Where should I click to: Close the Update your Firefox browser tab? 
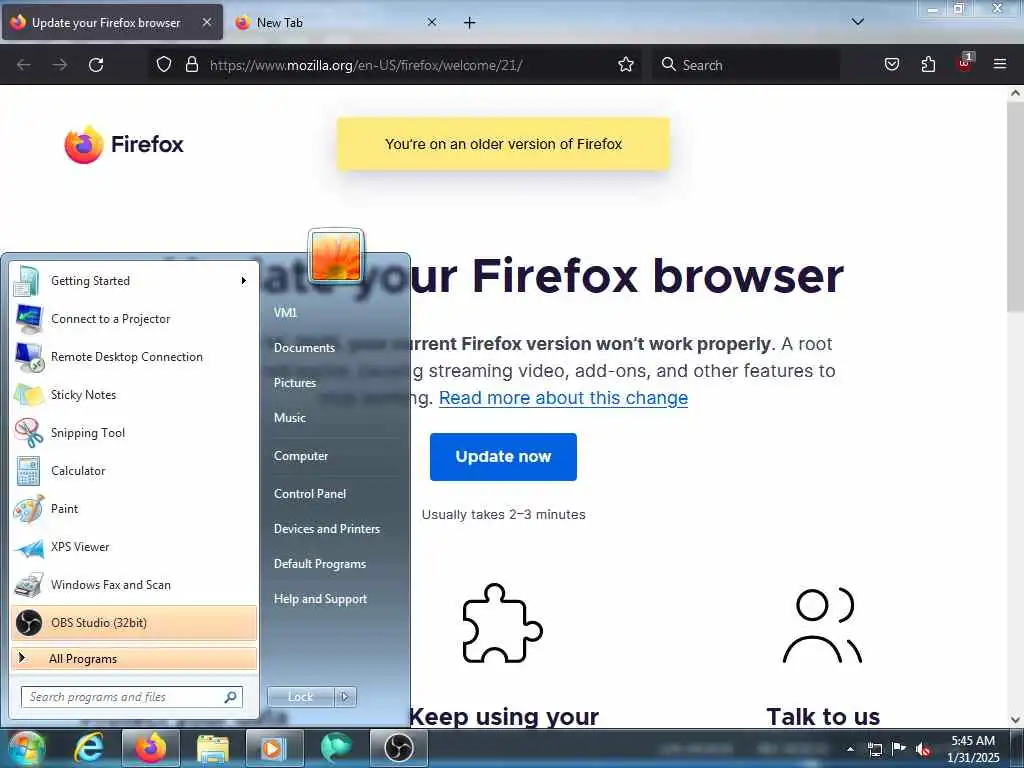click(x=206, y=22)
